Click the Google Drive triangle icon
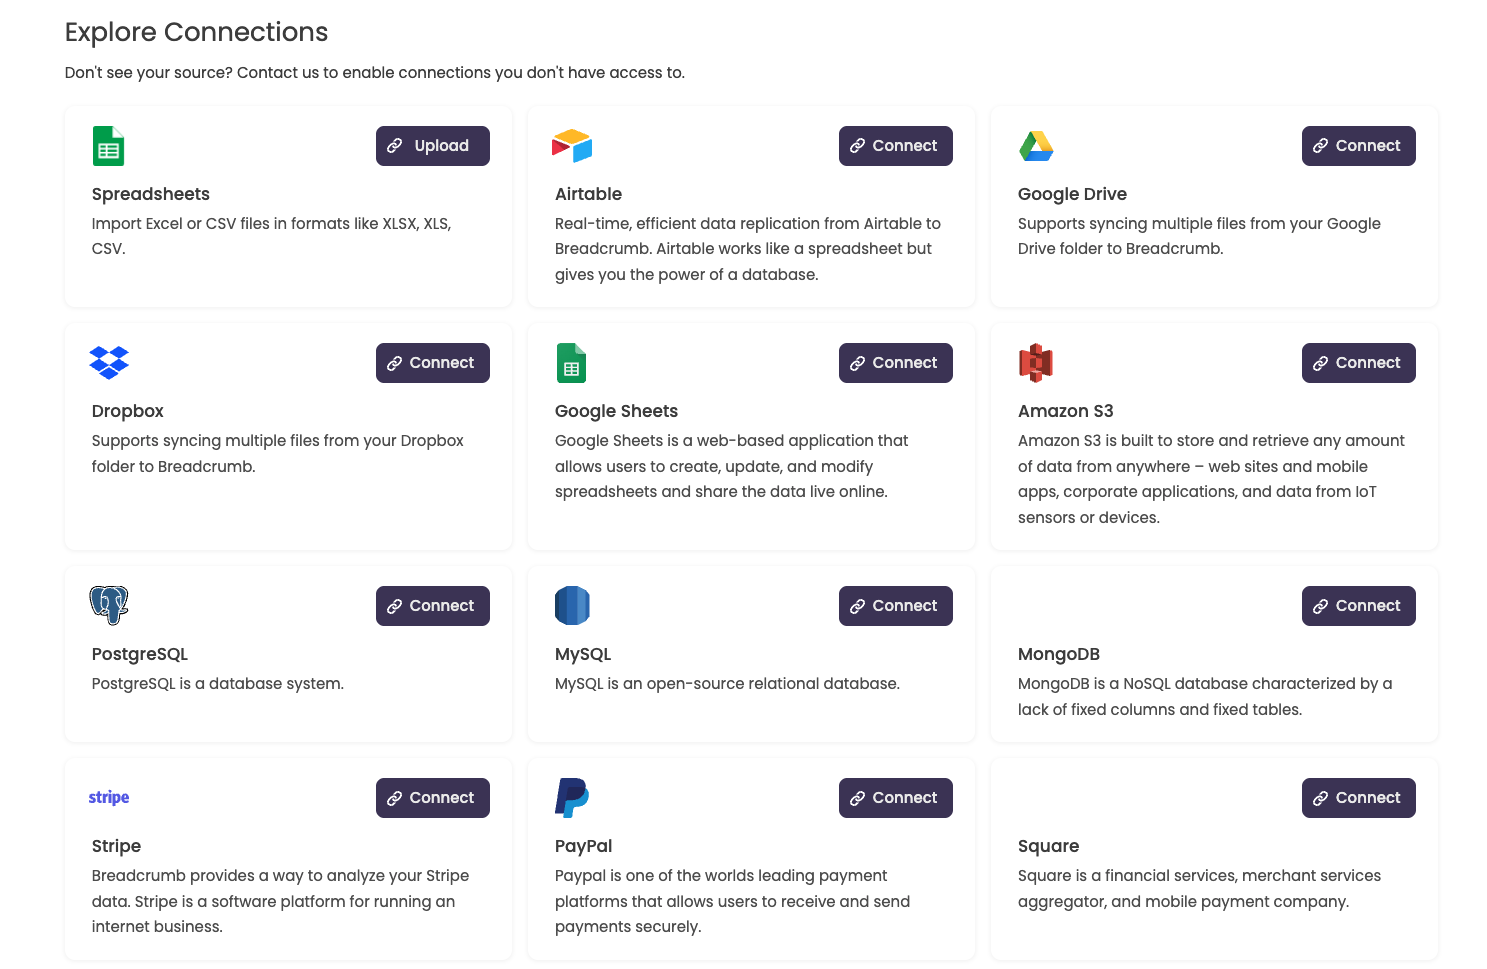 (1035, 145)
